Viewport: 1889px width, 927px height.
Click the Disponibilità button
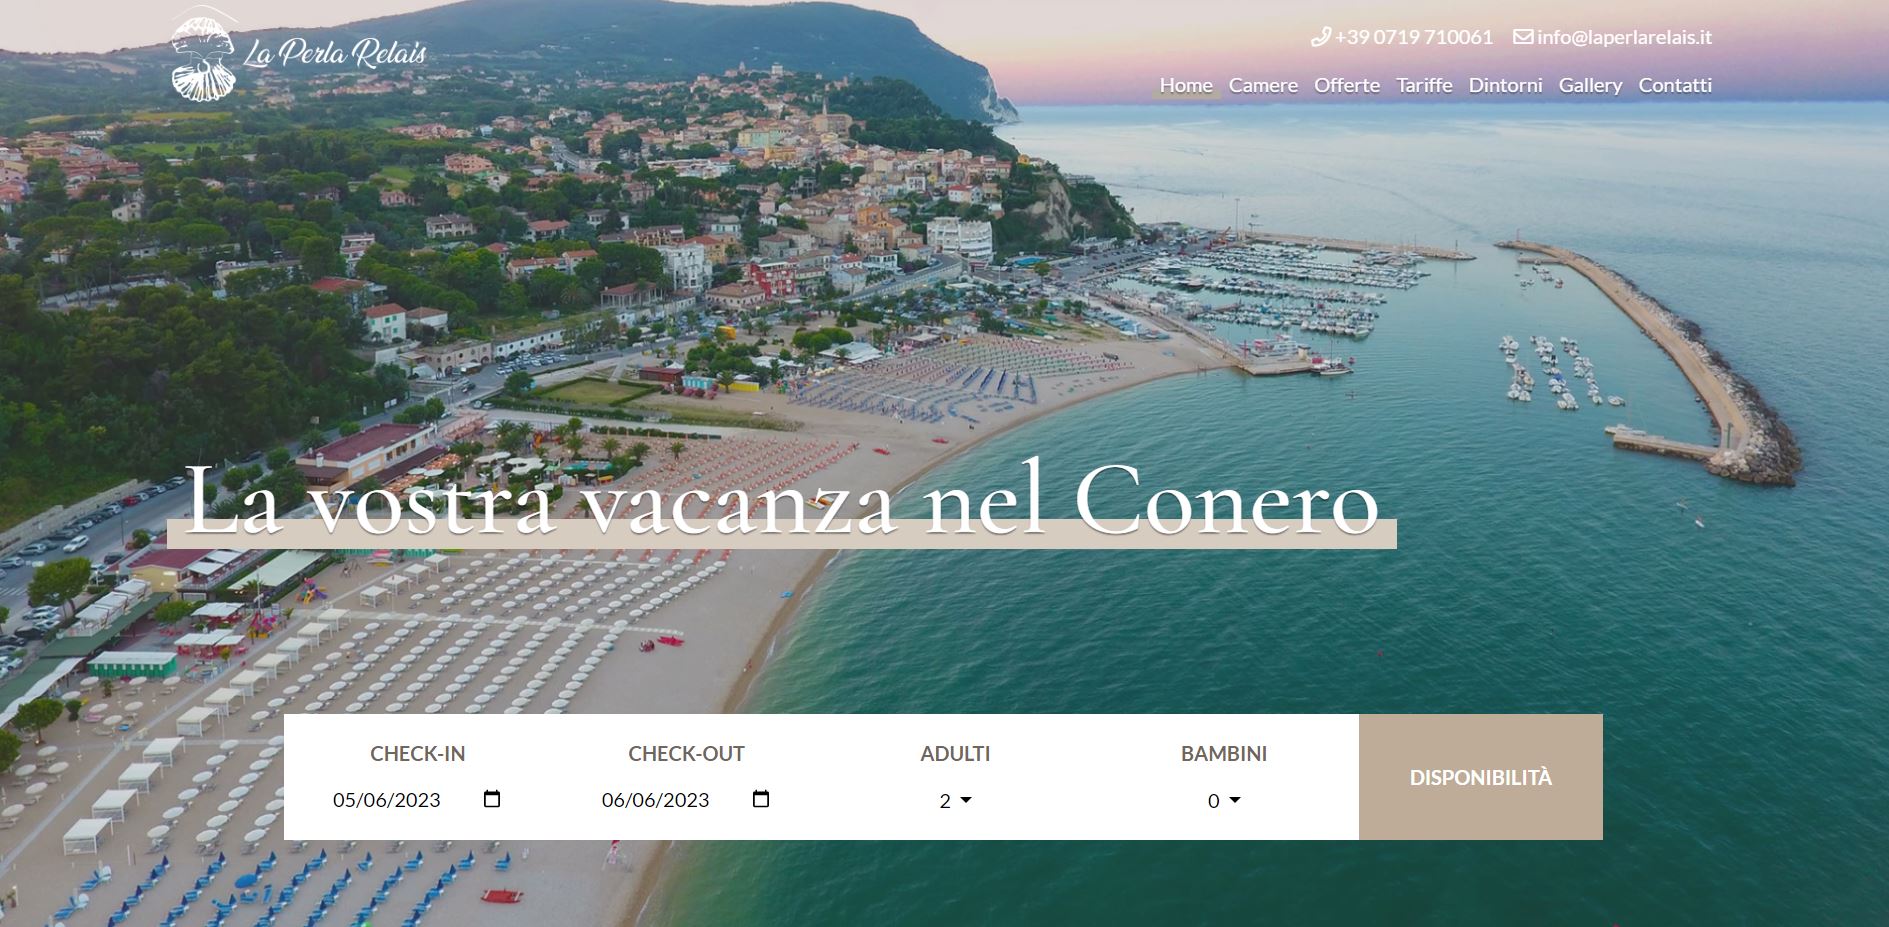click(1481, 777)
